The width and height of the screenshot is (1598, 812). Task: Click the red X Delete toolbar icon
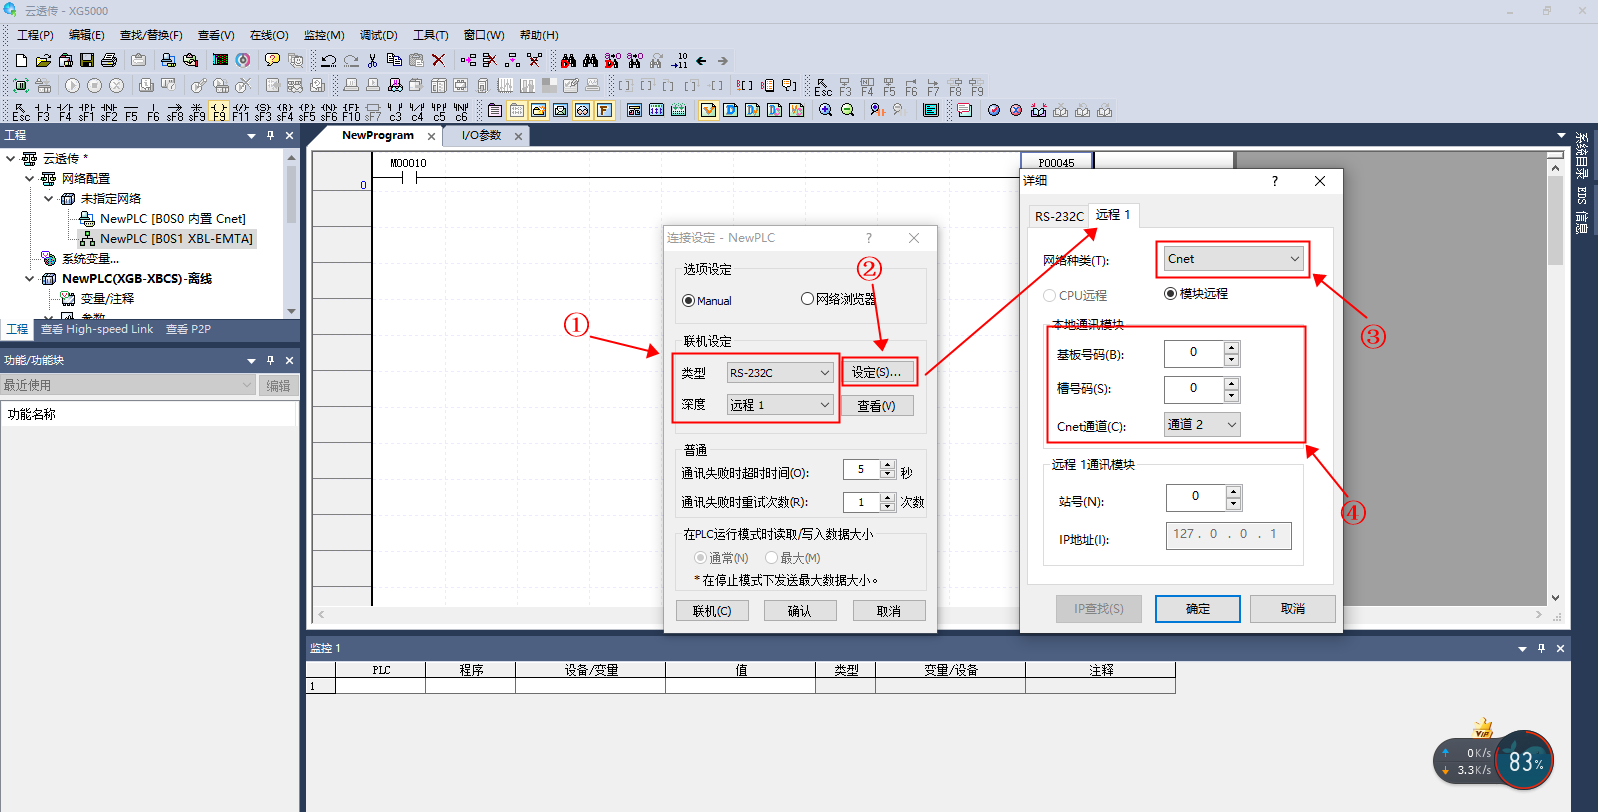pos(438,61)
